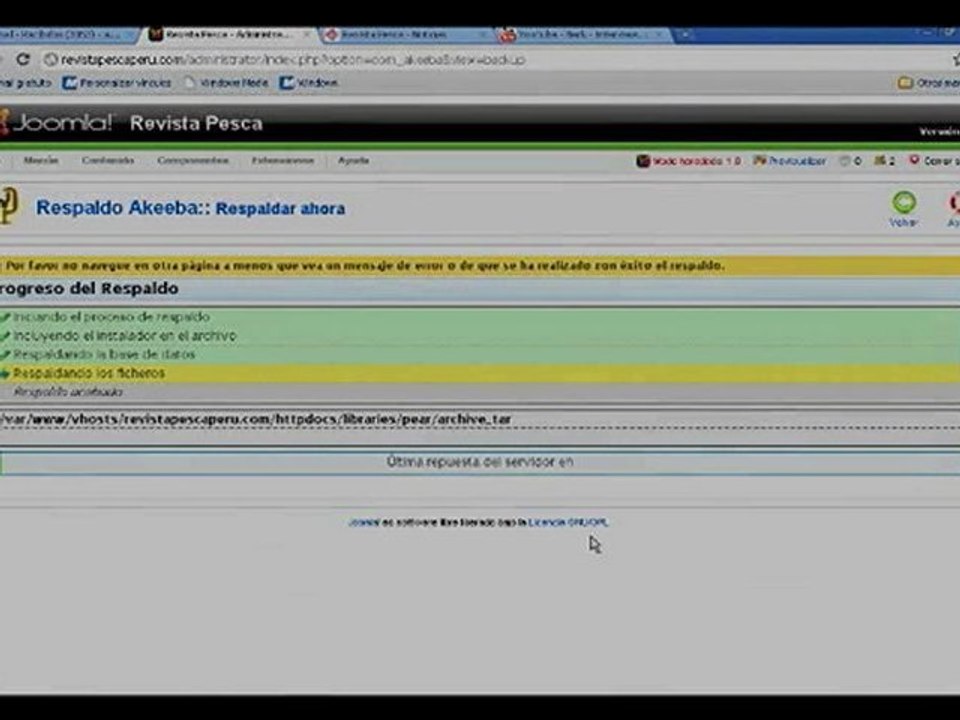Click the Progreso del Respaldo heading
The width and height of the screenshot is (960, 720).
(x=89, y=288)
